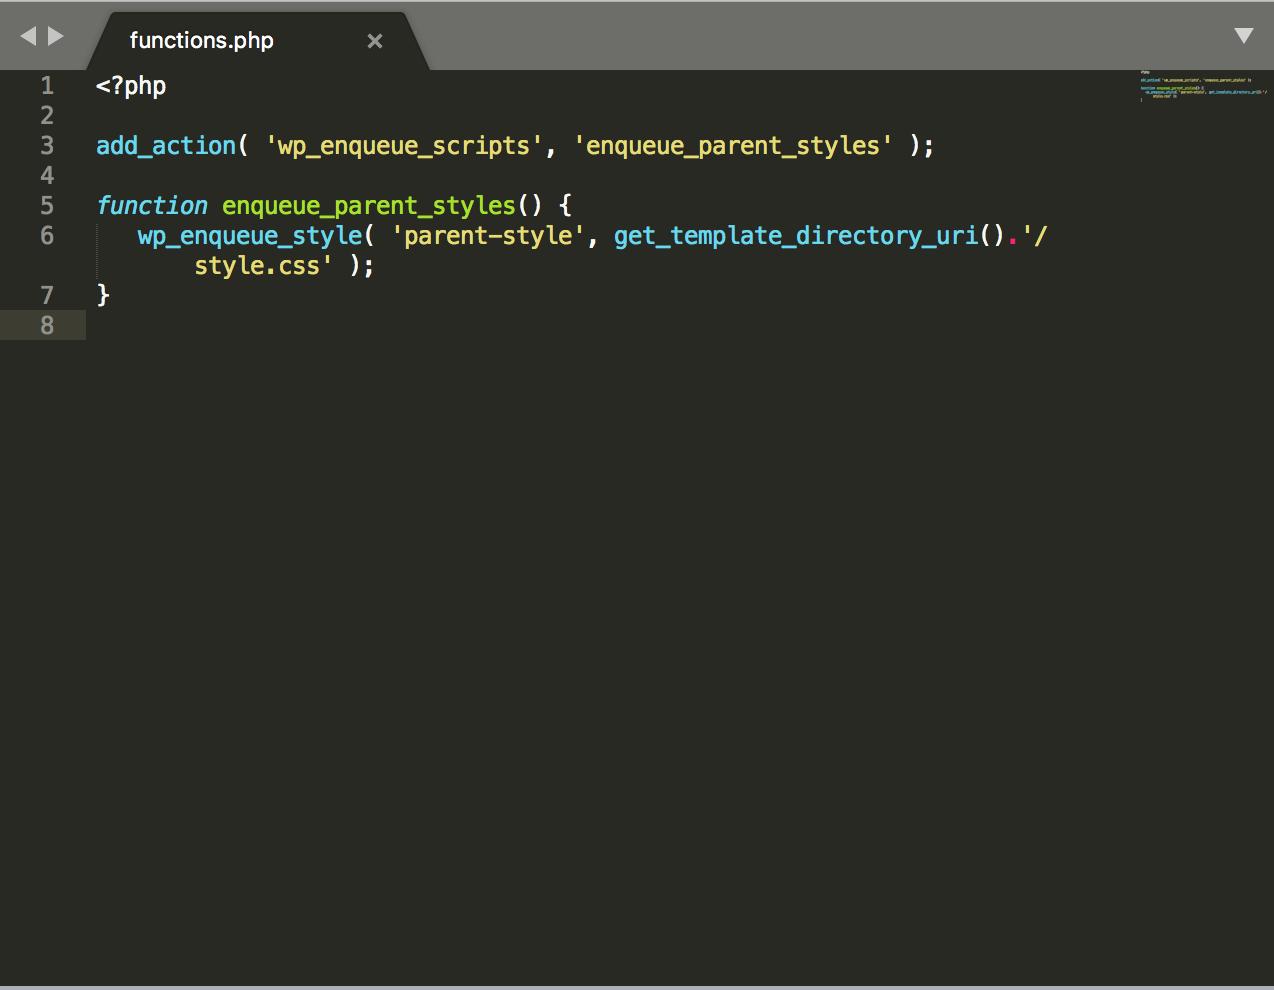Close the functions.php tab

[375, 41]
